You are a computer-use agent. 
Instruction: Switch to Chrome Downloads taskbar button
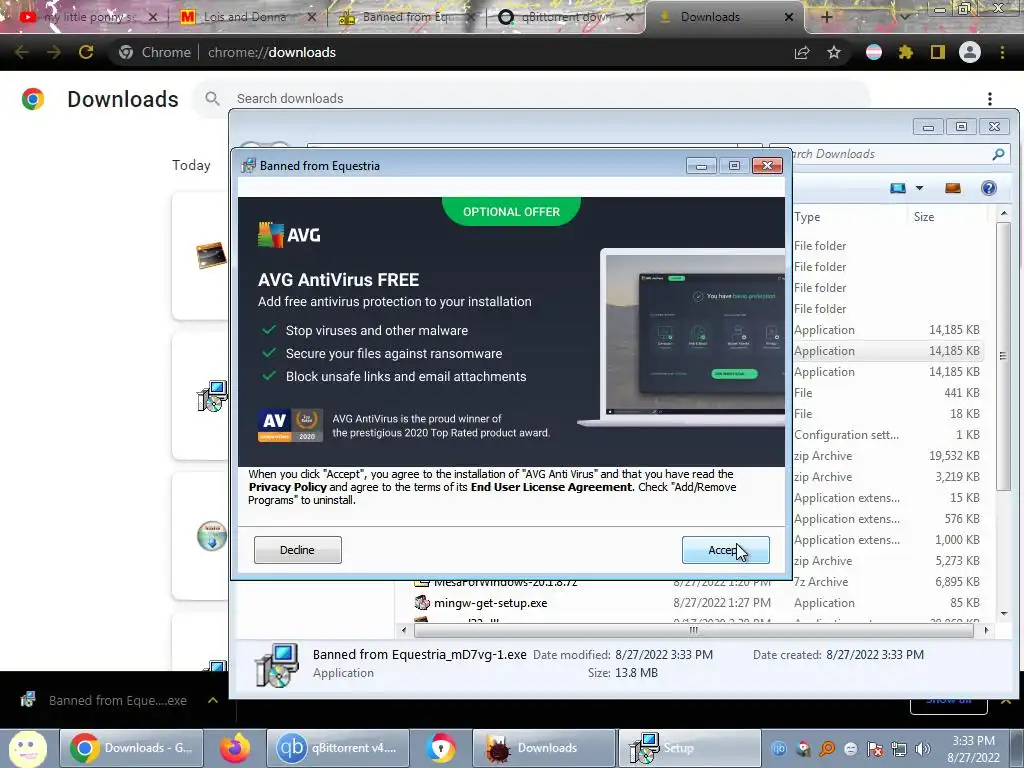(x=131, y=748)
